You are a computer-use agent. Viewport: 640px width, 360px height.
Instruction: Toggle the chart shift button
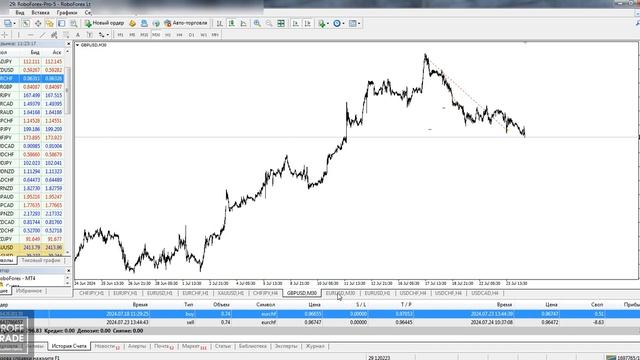click(307, 24)
